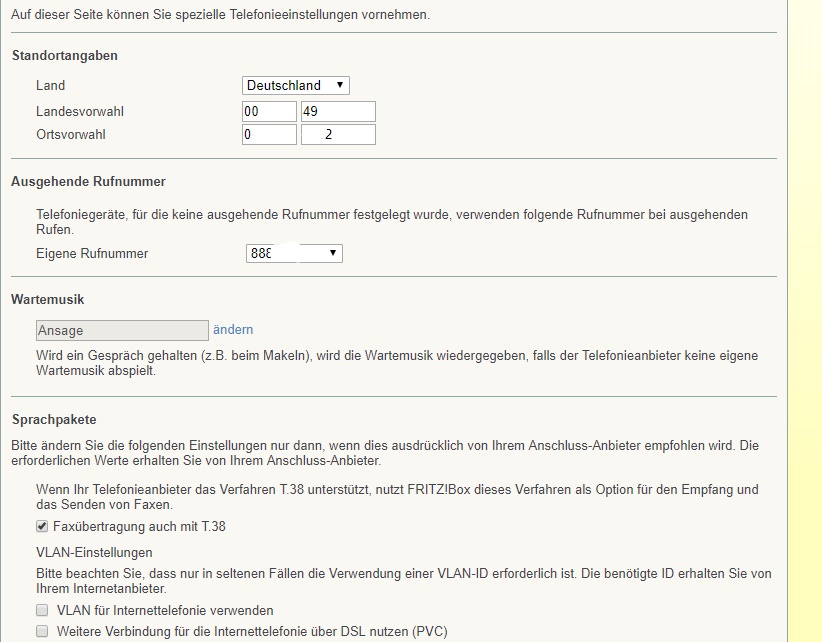Select the Wartemusik section heading
The height and width of the screenshot is (642, 822).
coord(47,299)
